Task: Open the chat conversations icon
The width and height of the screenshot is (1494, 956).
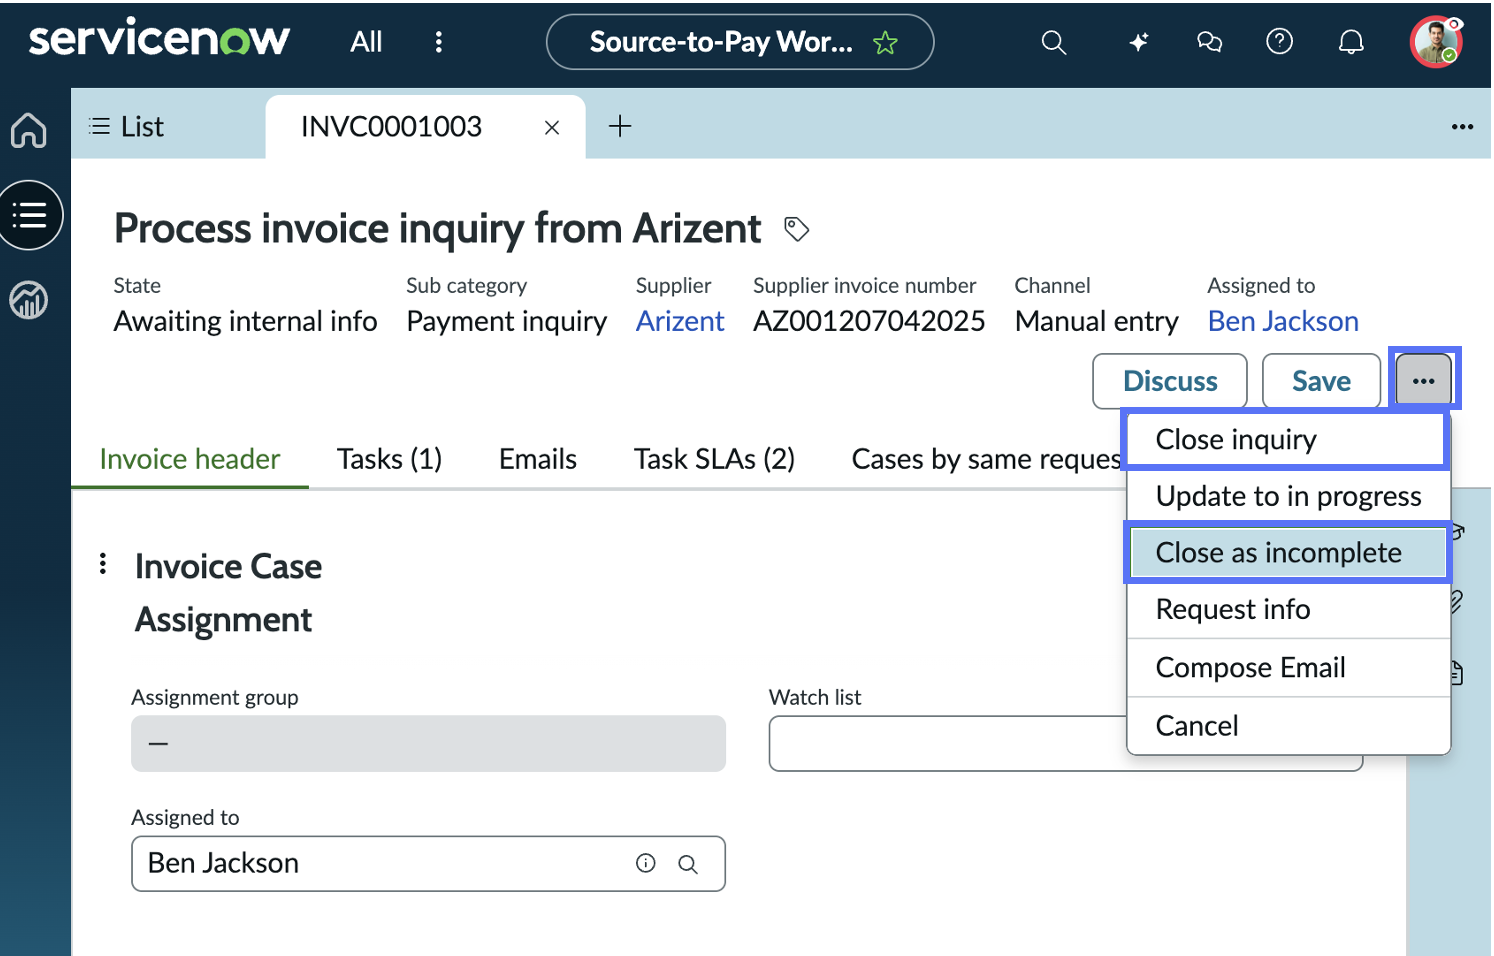Action: [x=1209, y=42]
